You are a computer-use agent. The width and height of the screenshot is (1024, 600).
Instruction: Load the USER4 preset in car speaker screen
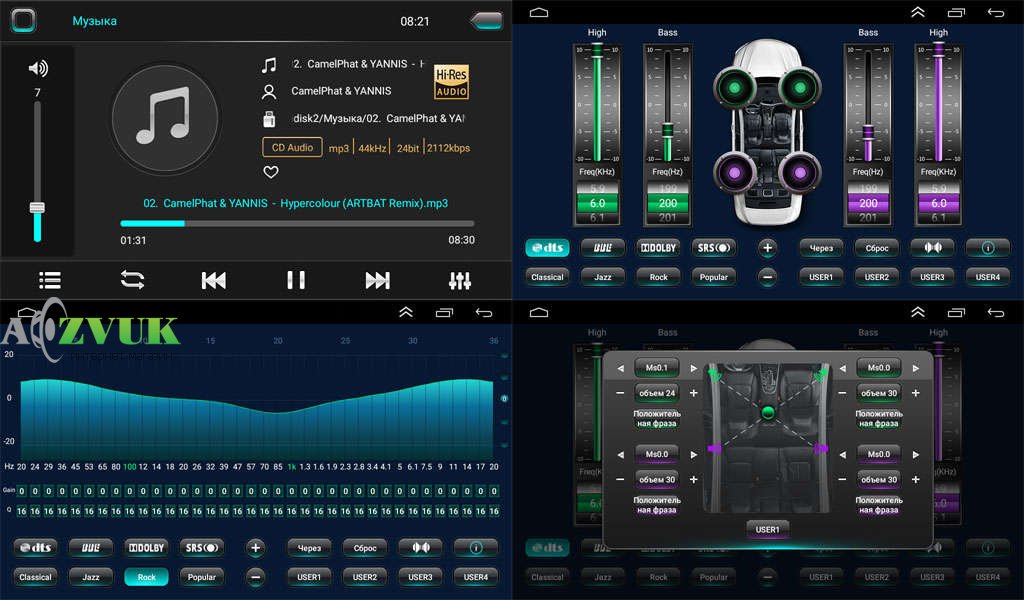click(987, 277)
